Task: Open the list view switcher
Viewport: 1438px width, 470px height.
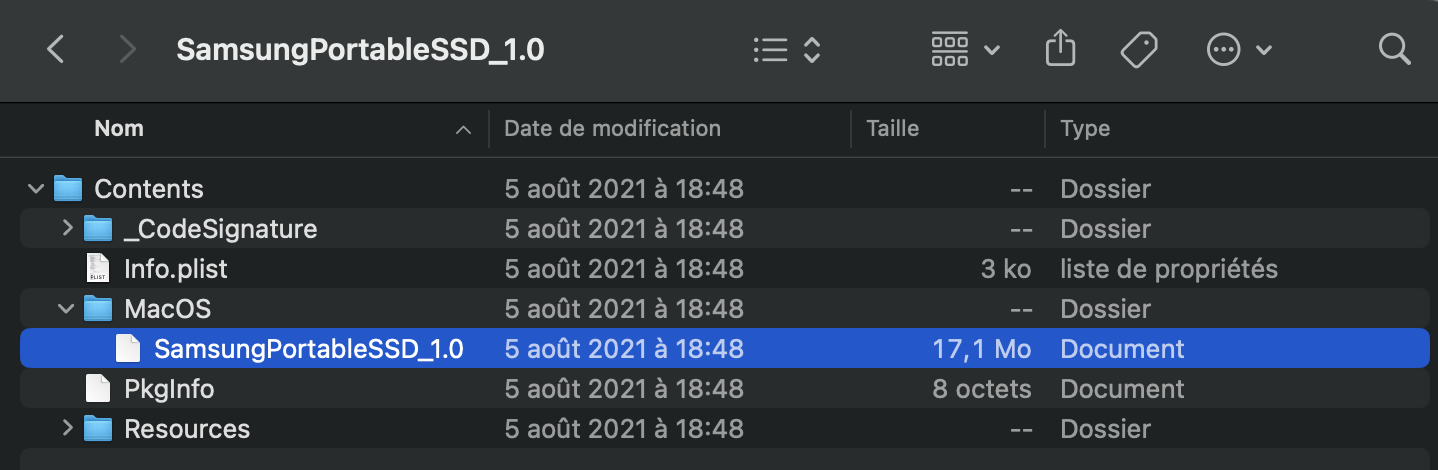Action: (786, 50)
